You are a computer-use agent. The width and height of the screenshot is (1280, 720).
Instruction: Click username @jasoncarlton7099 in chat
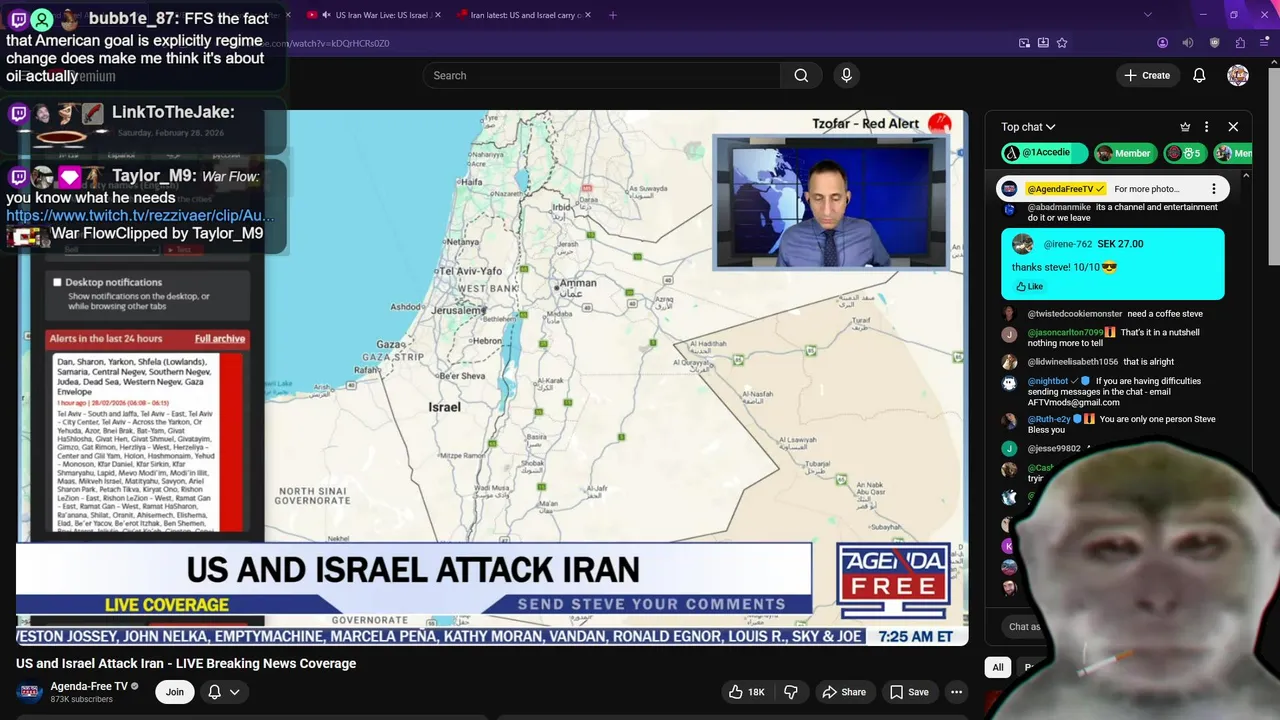(x=1065, y=333)
